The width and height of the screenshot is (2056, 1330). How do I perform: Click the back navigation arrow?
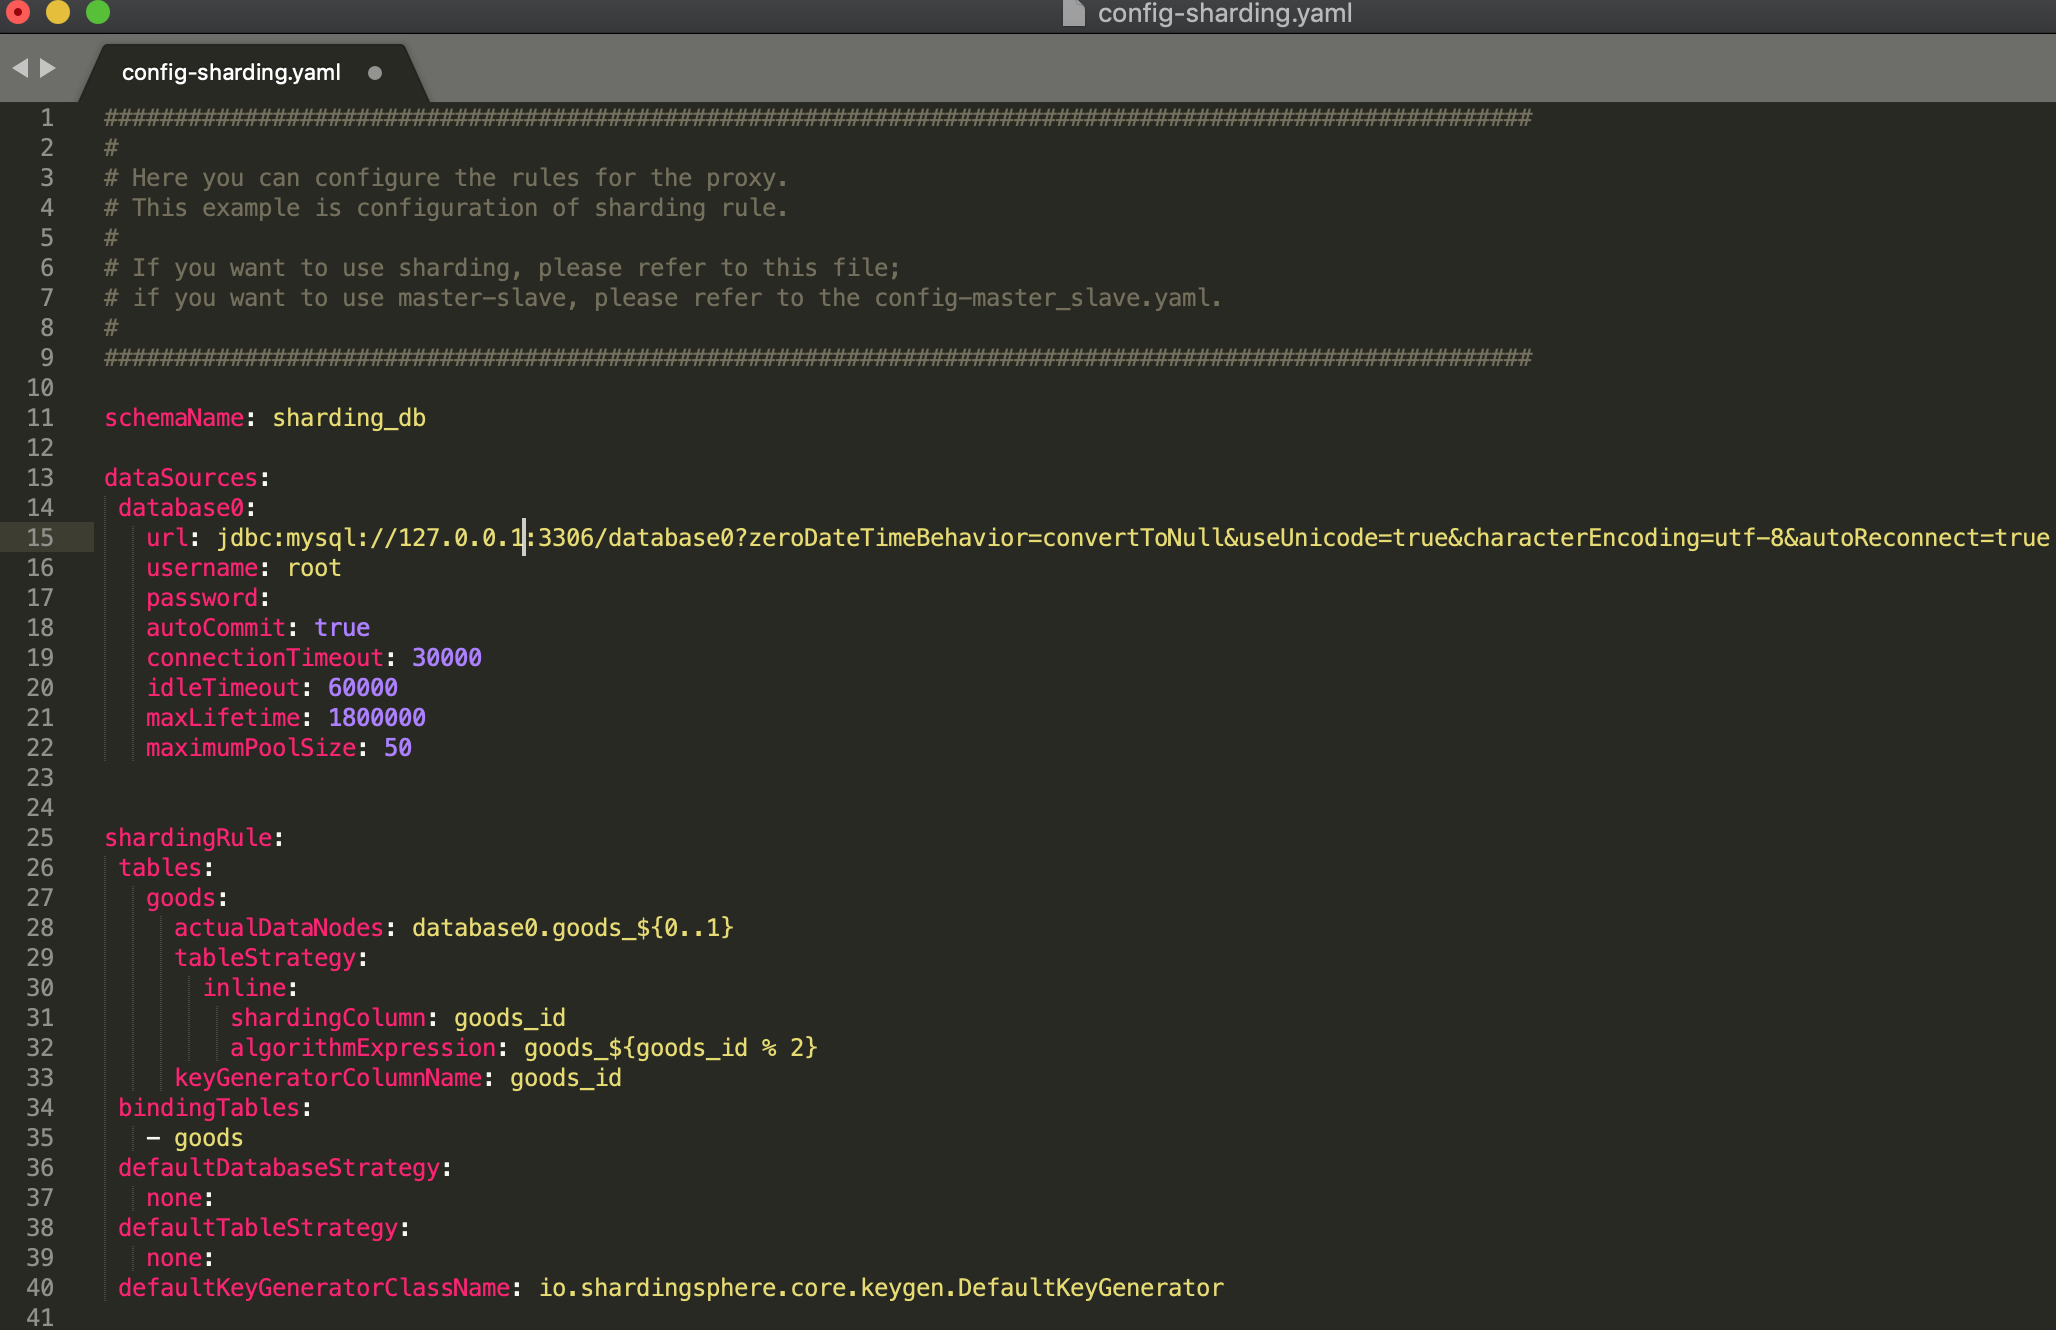coord(18,67)
